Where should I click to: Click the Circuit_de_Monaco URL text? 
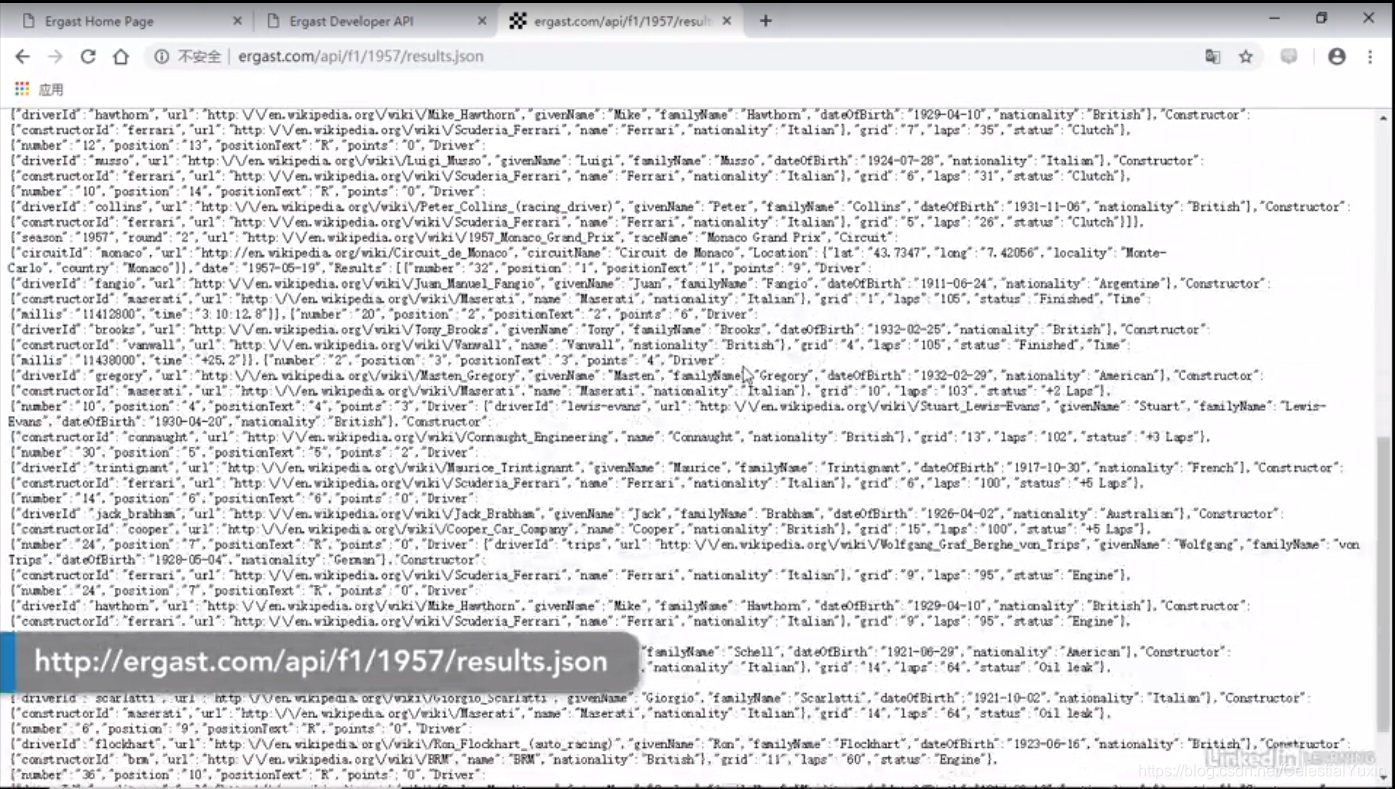click(x=378, y=253)
